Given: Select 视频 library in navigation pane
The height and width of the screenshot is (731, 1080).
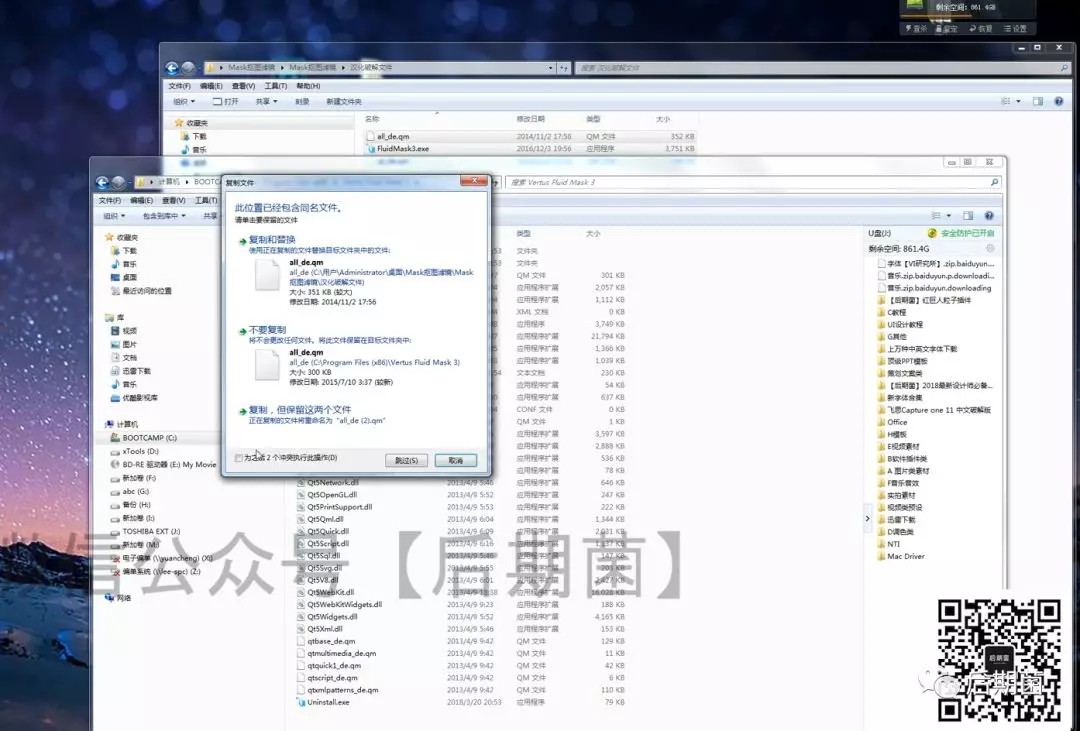Looking at the screenshot, I should click(x=129, y=331).
